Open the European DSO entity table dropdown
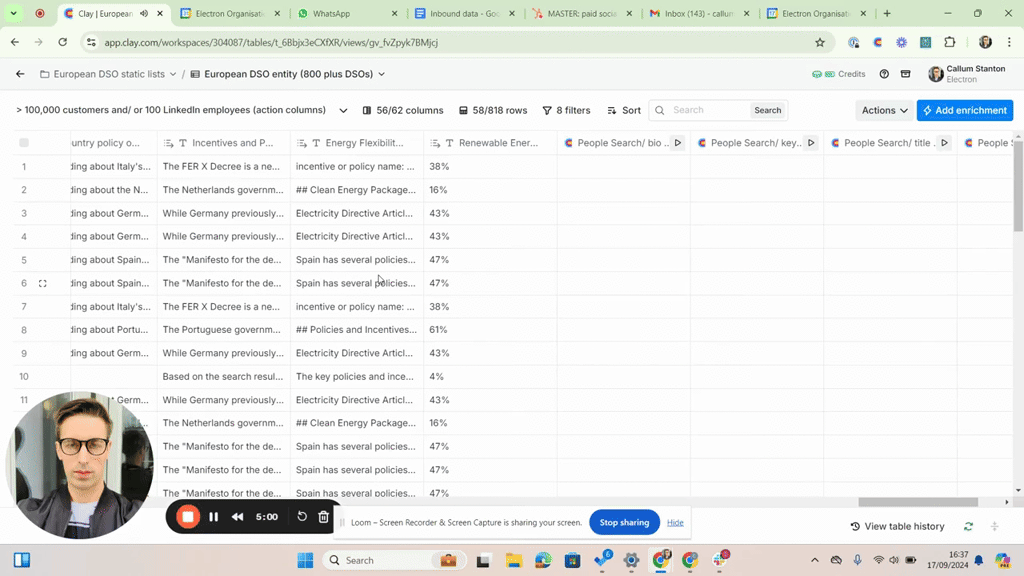Screen dimensions: 1024x576 pos(381,74)
